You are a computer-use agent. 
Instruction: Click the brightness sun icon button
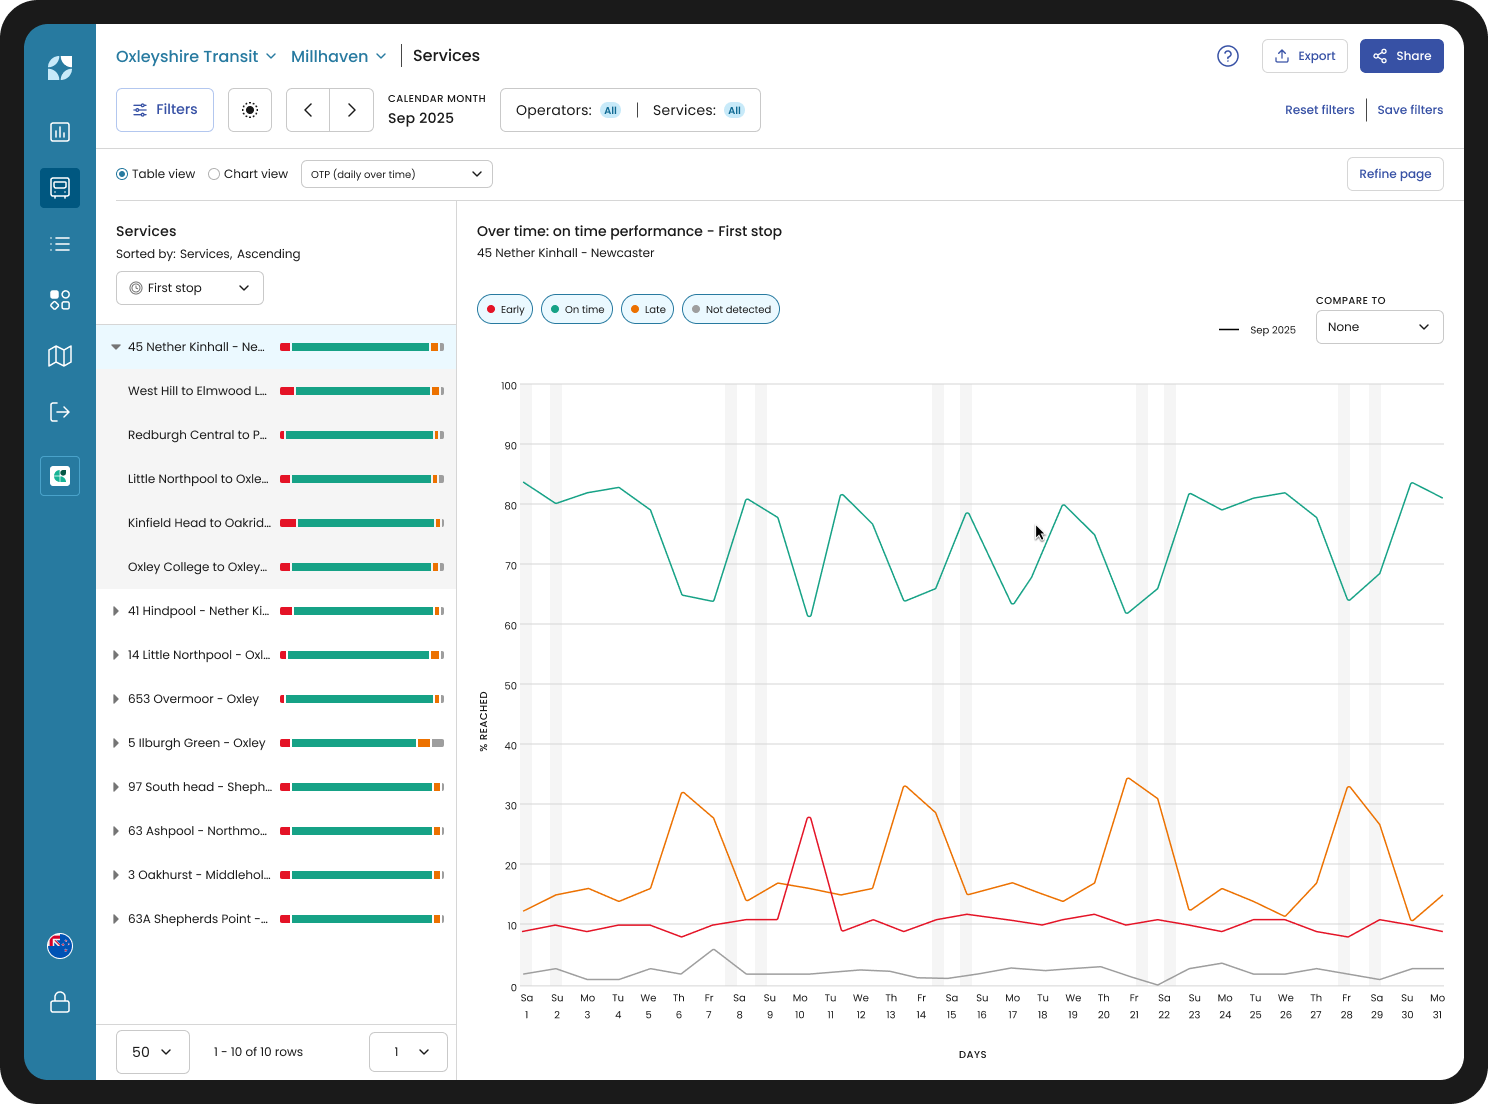[250, 110]
